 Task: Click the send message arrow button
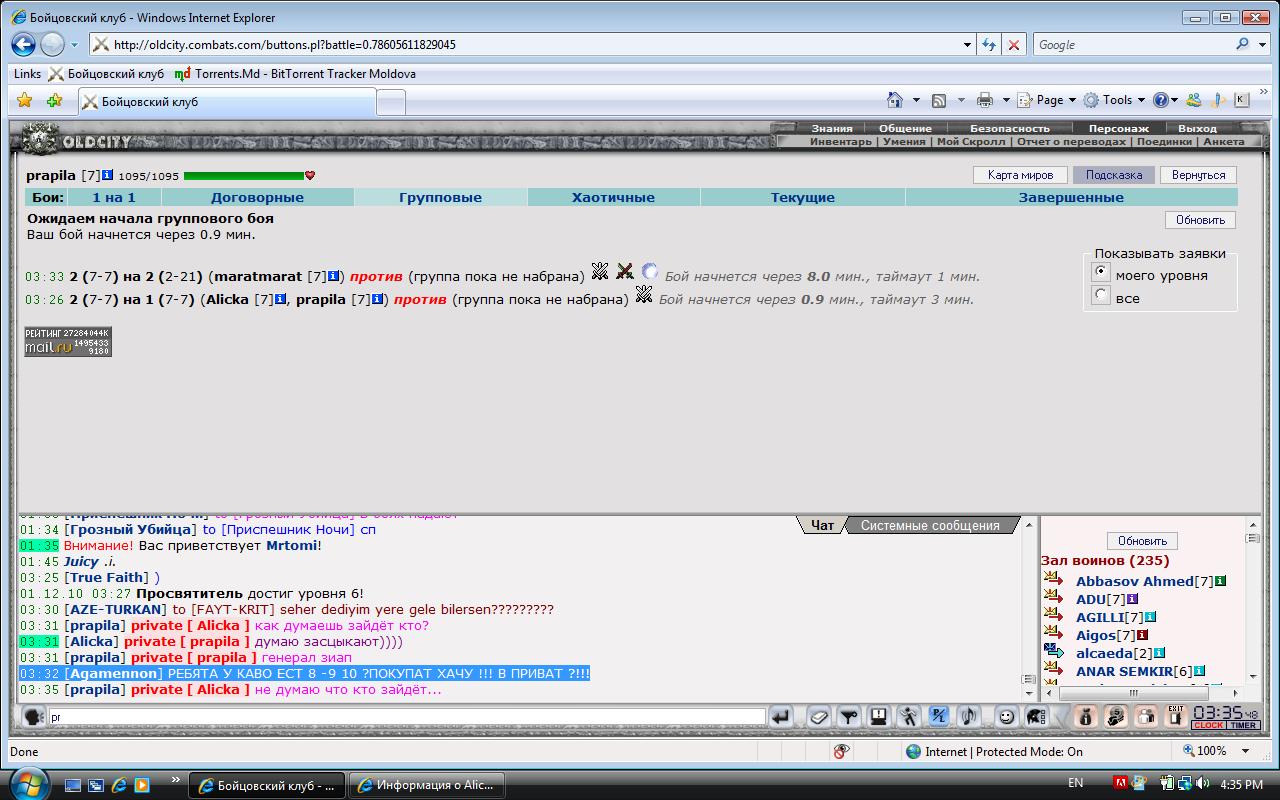[x=781, y=716]
